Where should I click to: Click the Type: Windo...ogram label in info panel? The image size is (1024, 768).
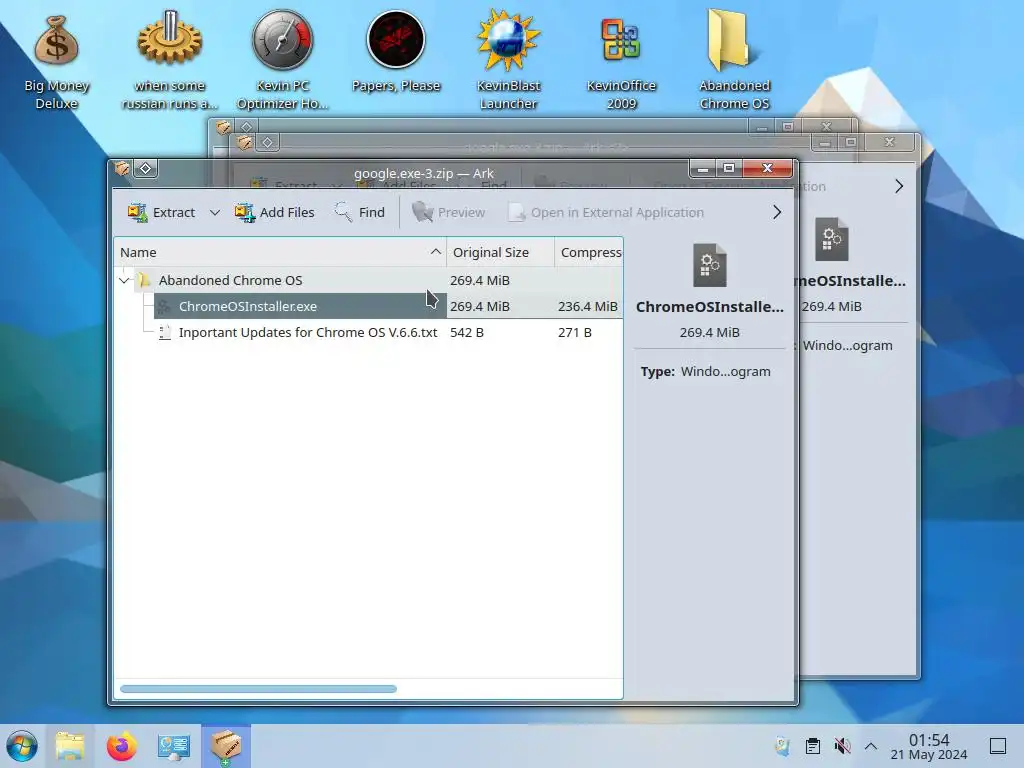pos(705,372)
